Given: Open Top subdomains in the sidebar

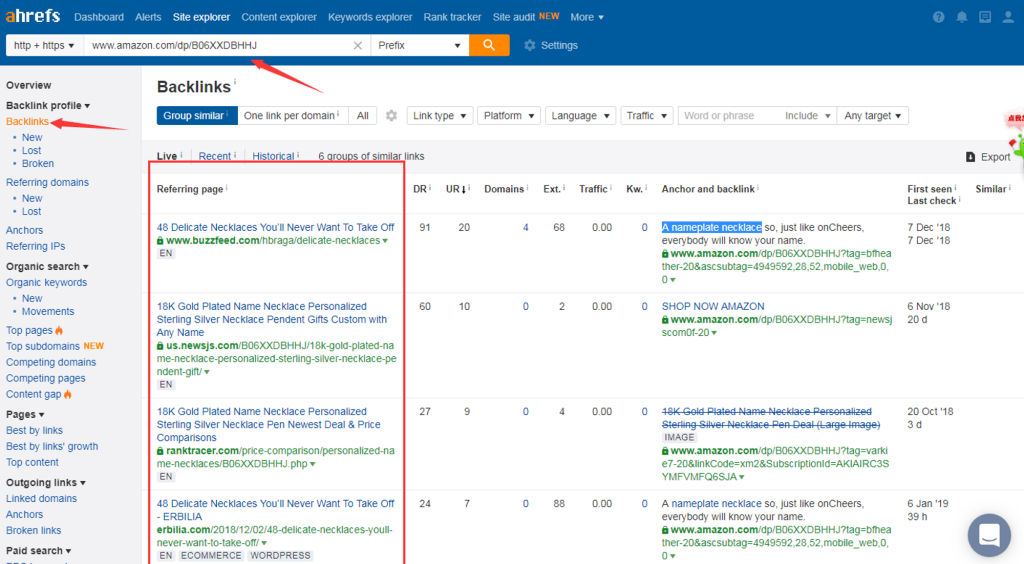Looking at the screenshot, I should pos(42,346).
